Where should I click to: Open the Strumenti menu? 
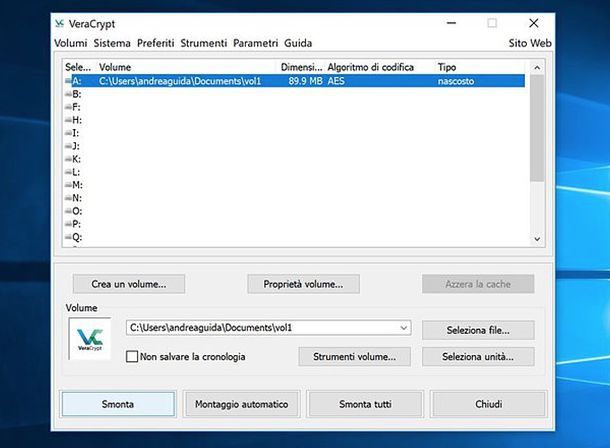203,43
